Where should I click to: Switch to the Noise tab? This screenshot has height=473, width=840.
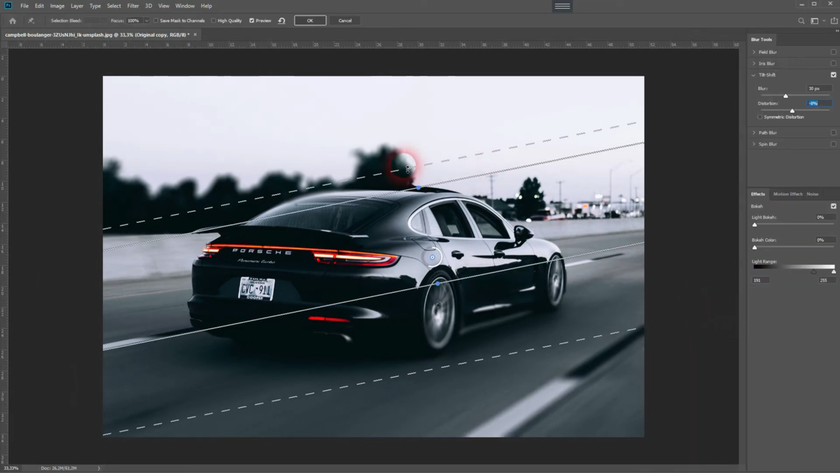(813, 194)
